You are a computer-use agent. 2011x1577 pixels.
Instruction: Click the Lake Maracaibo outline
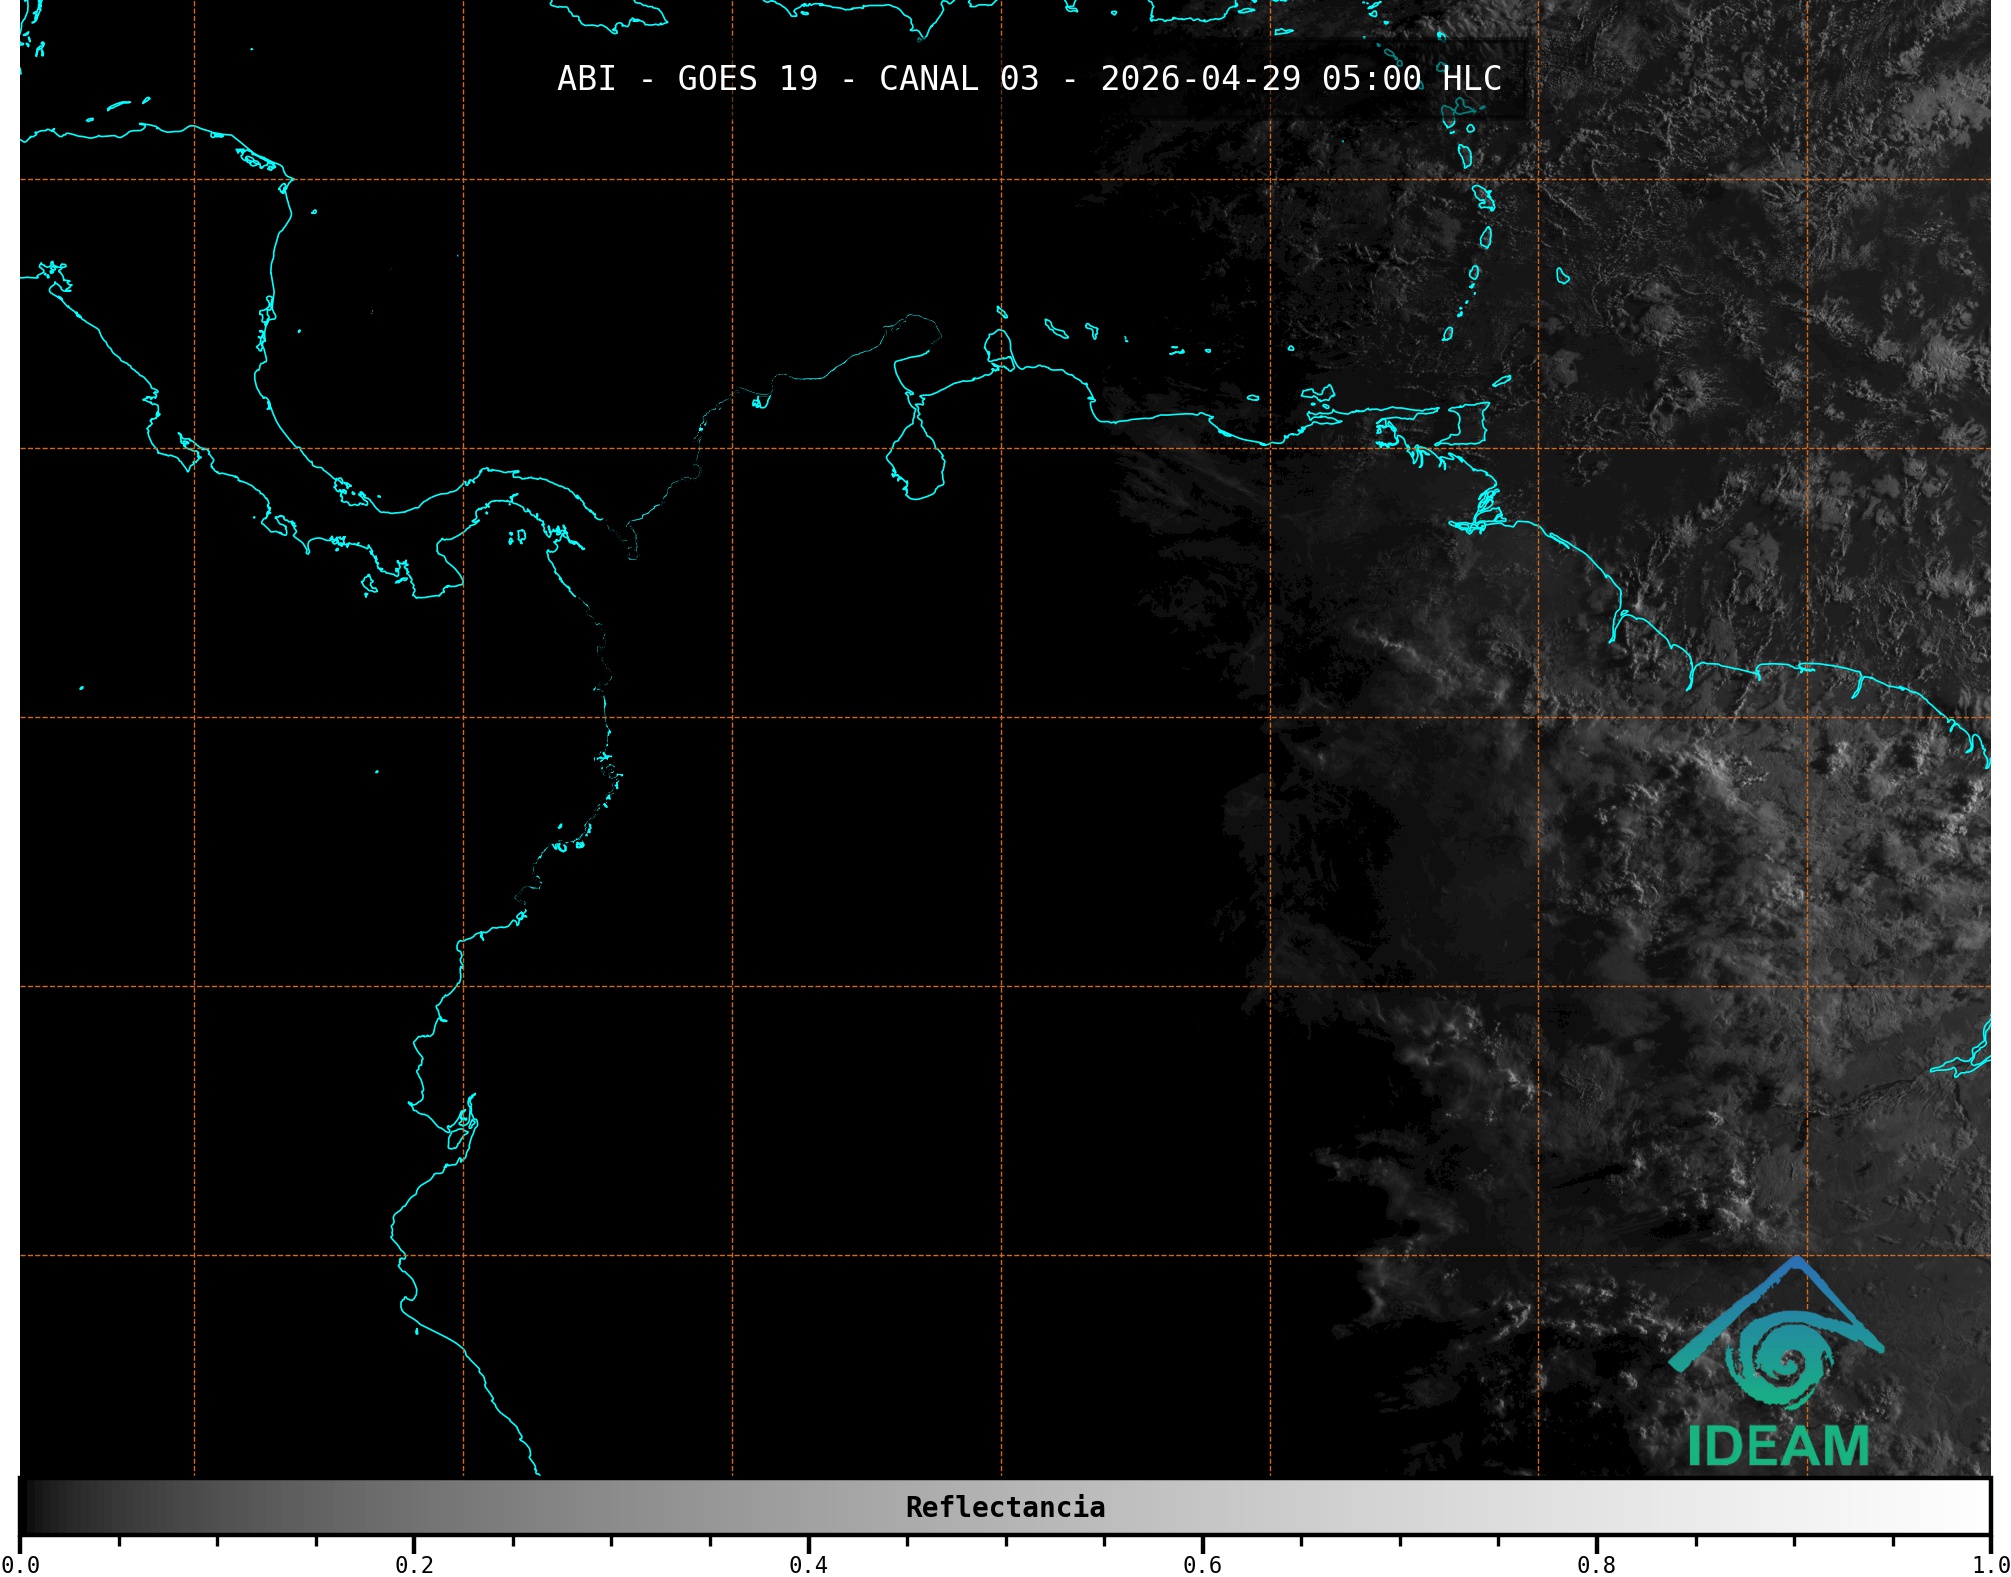pyautogui.click(x=915, y=462)
